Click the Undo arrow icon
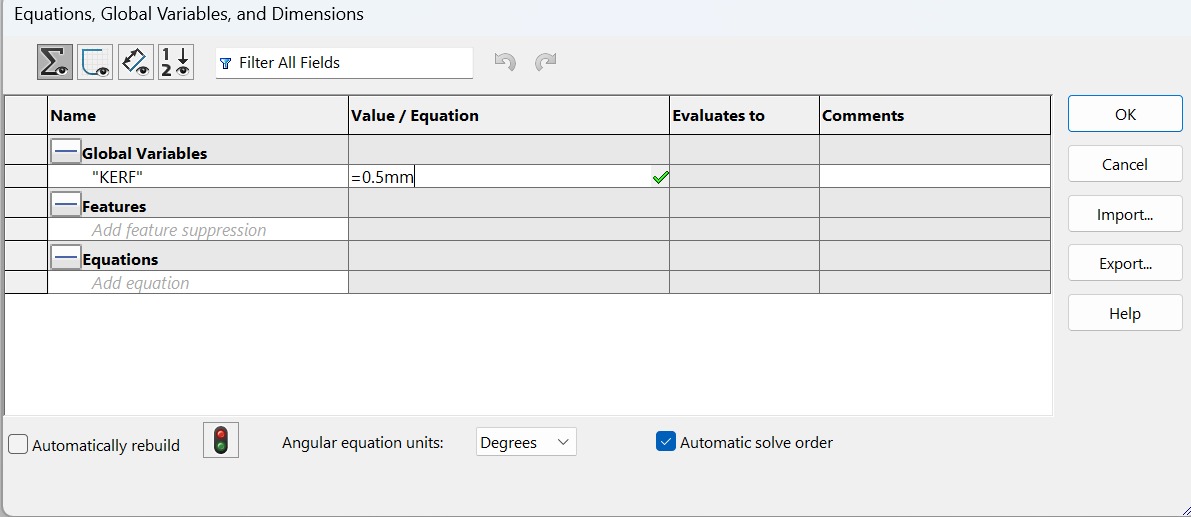This screenshot has height=517, width=1191. click(505, 62)
